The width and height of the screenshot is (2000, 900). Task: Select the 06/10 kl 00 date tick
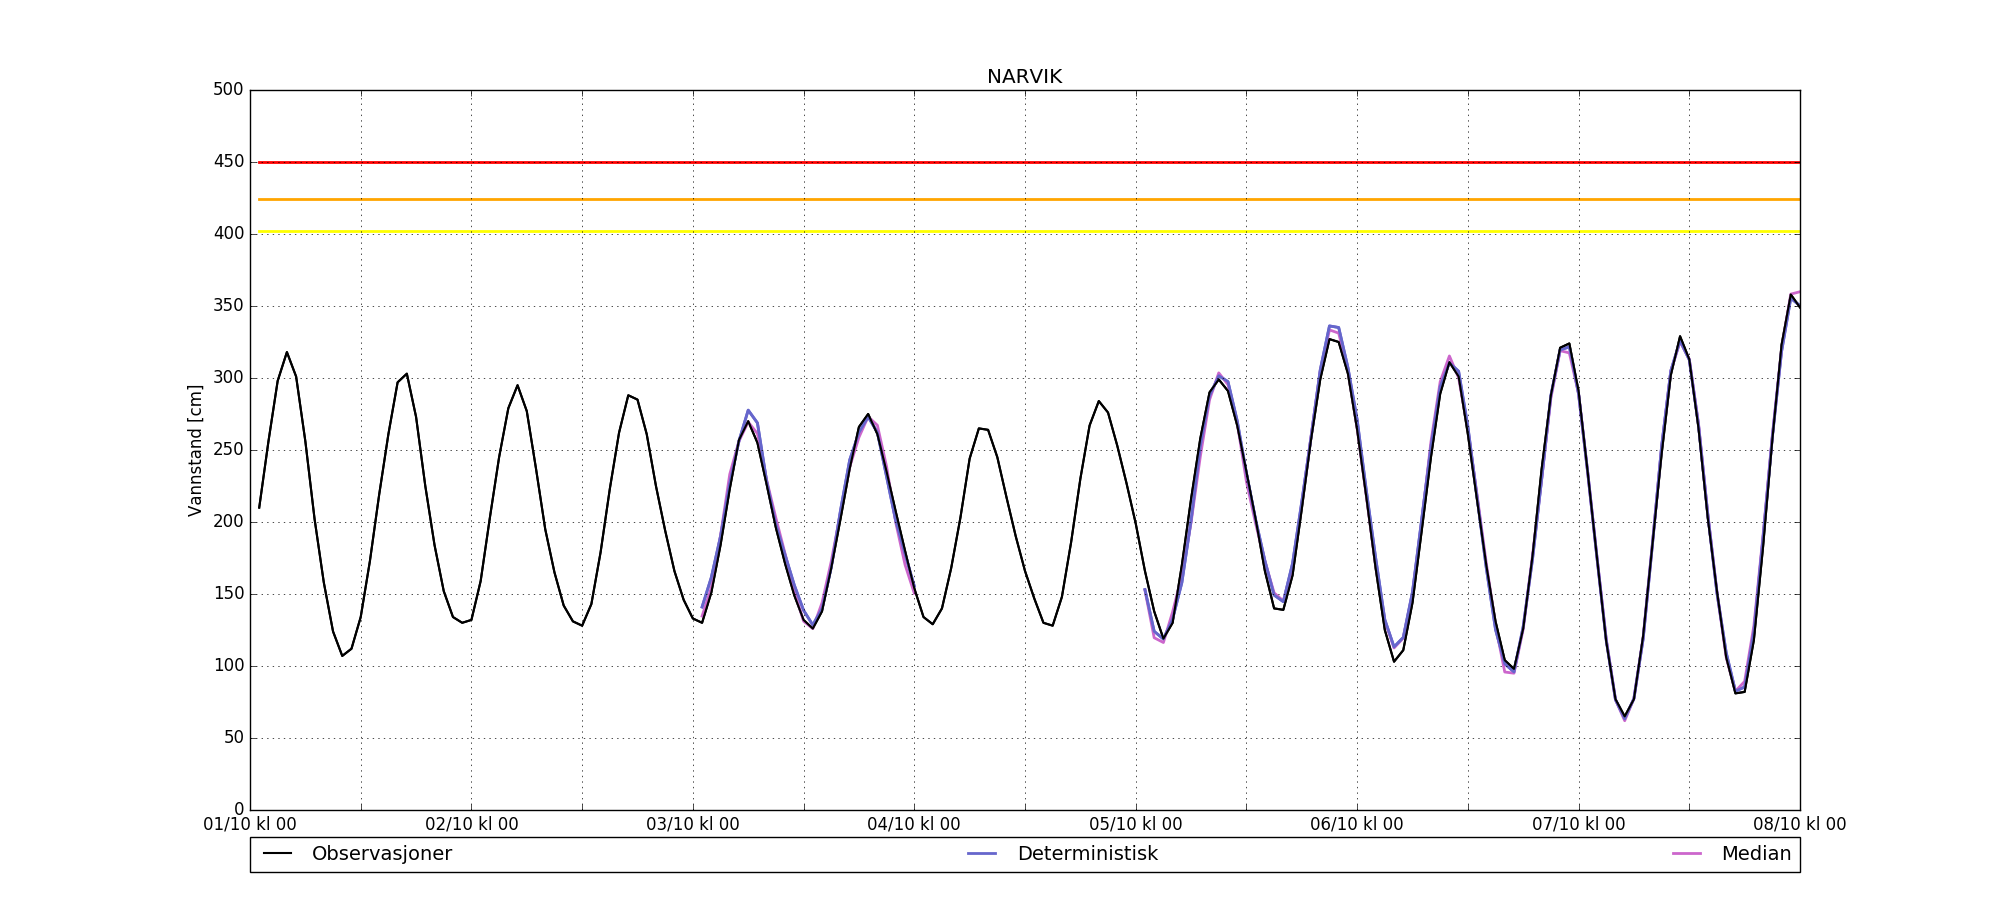point(1357,825)
